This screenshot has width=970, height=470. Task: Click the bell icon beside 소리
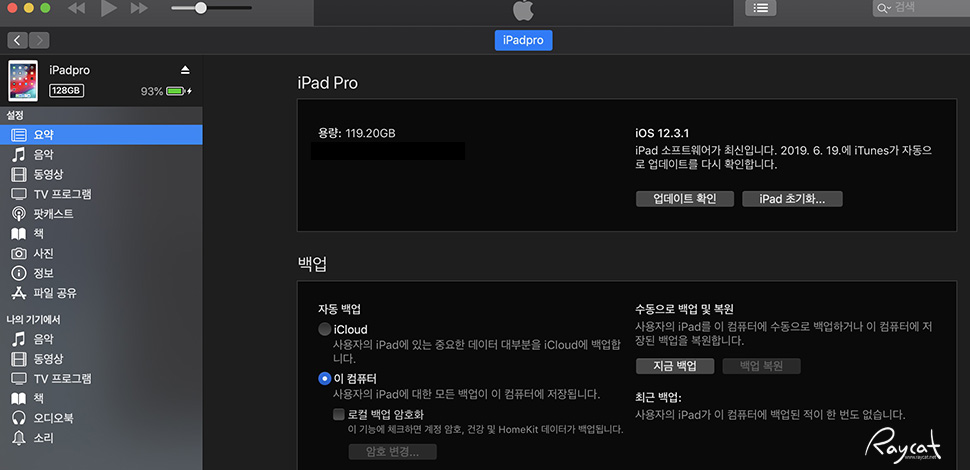click(x=19, y=438)
